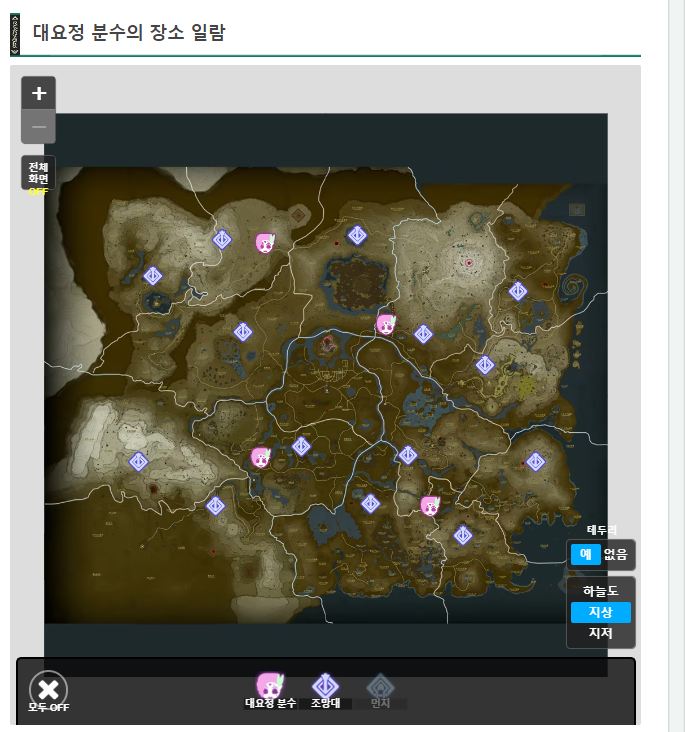Click the 테두리 label above the border options
The width and height of the screenshot is (685, 732).
[x=601, y=530]
